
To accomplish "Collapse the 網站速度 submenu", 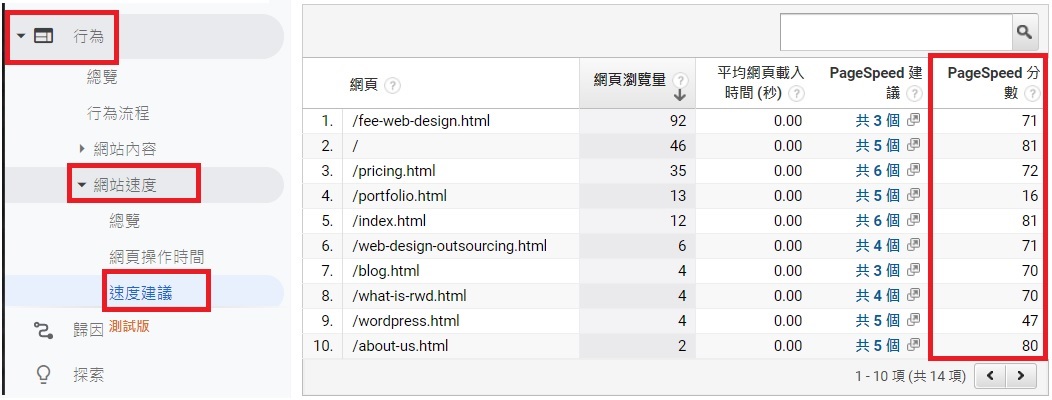I will pos(81,185).
